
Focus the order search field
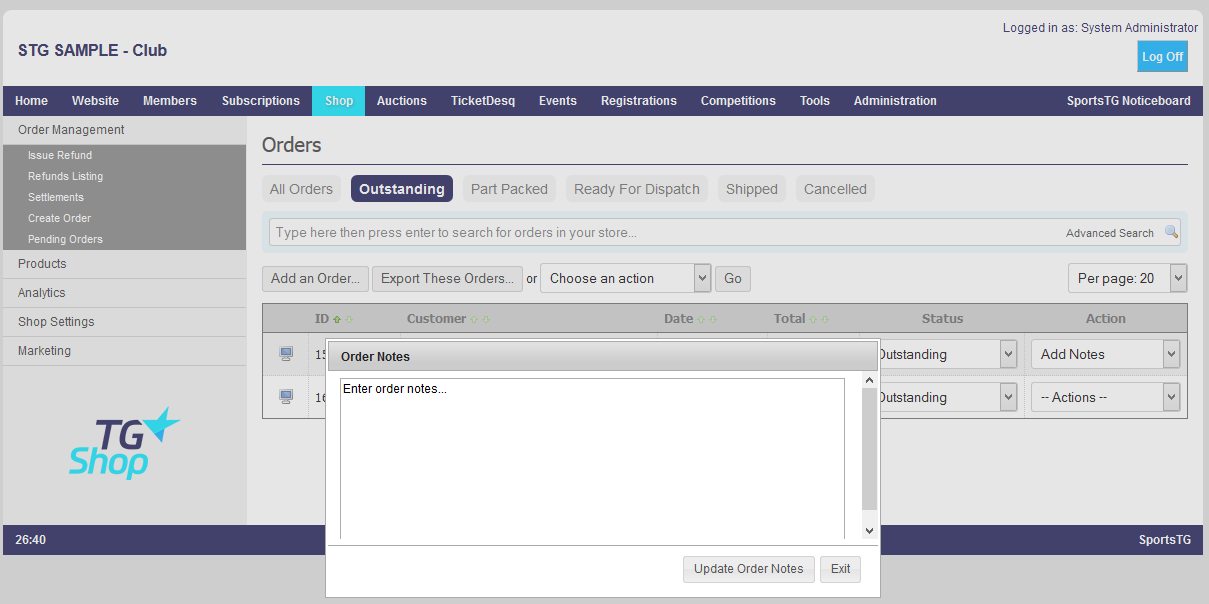coord(725,232)
